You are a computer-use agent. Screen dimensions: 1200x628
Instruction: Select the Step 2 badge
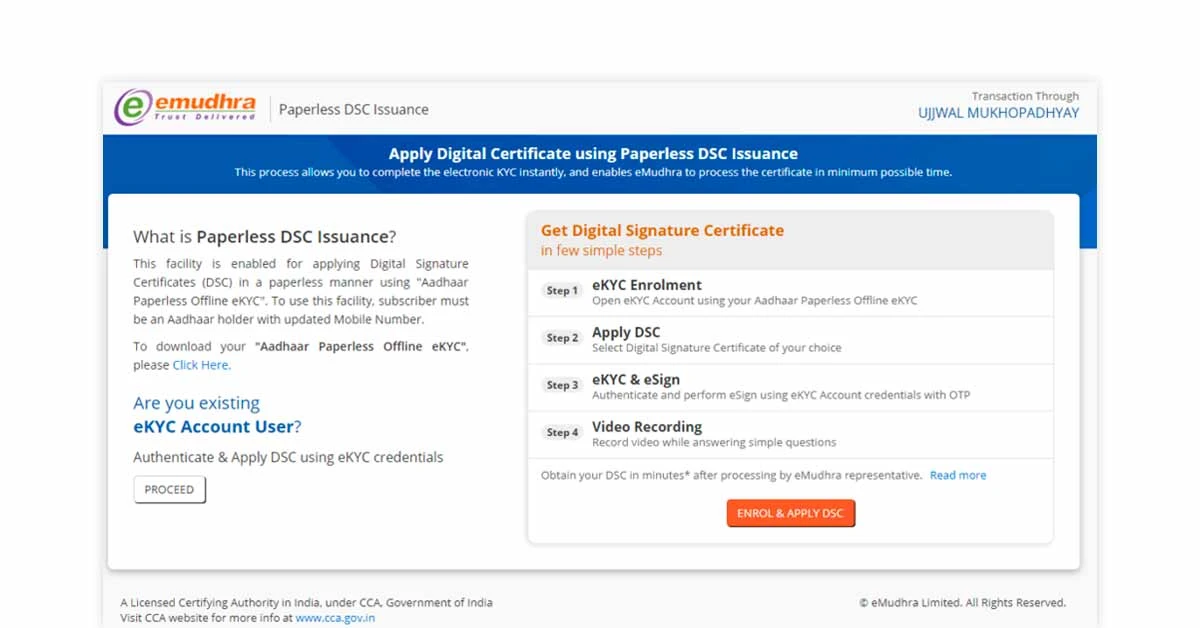[x=562, y=338]
